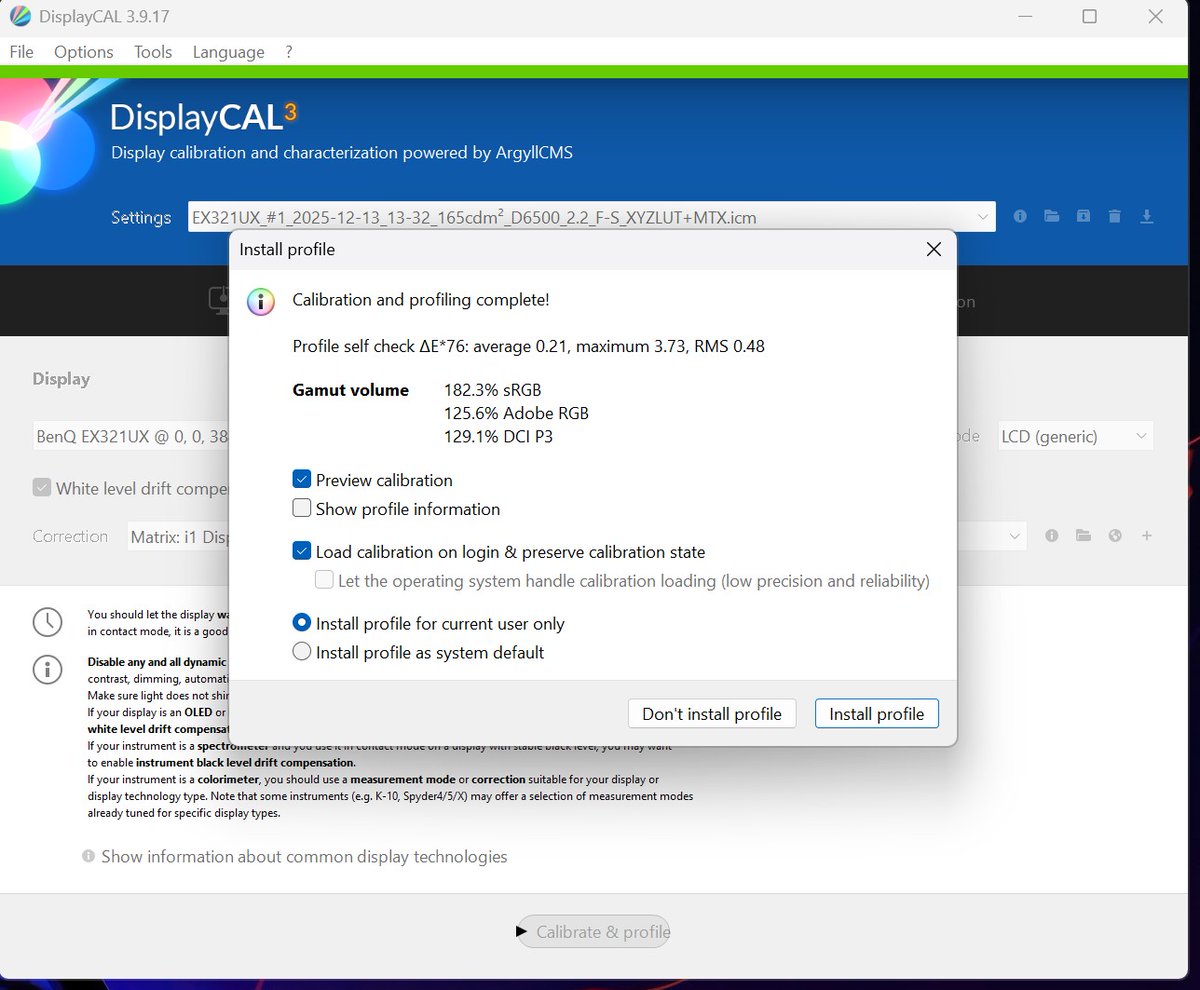Open the Options menu
The height and width of the screenshot is (990, 1200).
pyautogui.click(x=84, y=52)
